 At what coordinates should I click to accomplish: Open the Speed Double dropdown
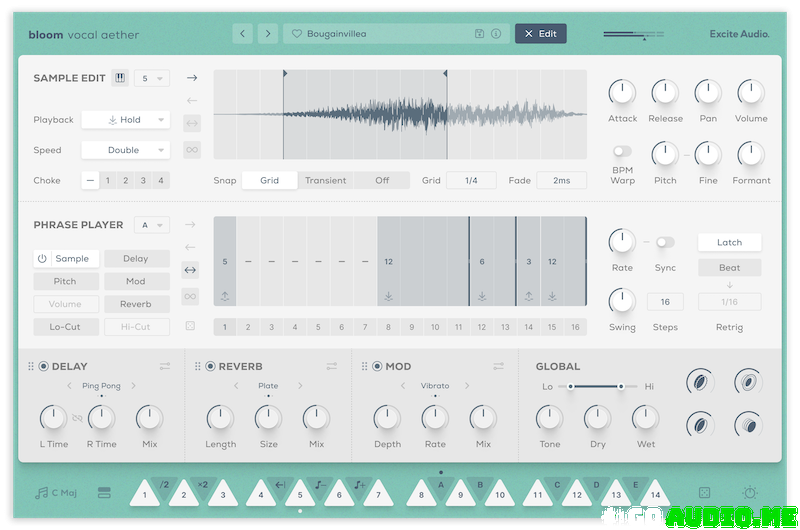pyautogui.click(x=126, y=150)
